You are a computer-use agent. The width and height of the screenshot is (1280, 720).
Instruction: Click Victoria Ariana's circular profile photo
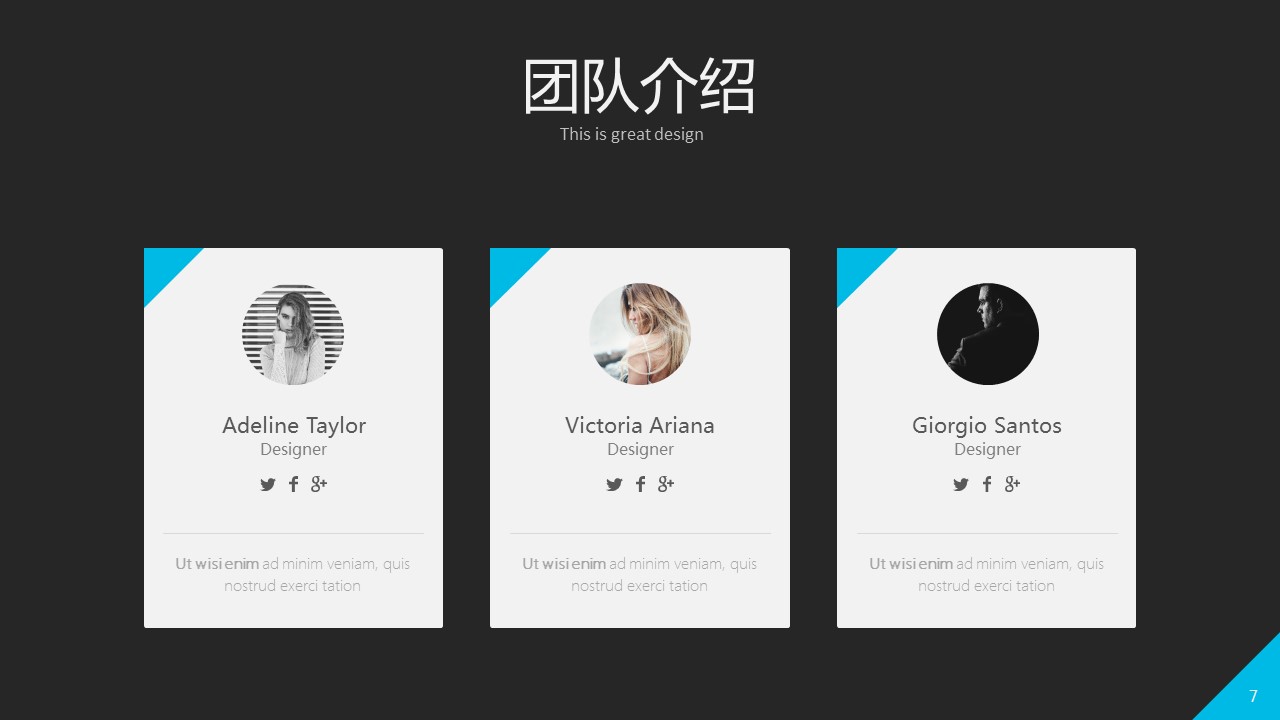point(640,334)
